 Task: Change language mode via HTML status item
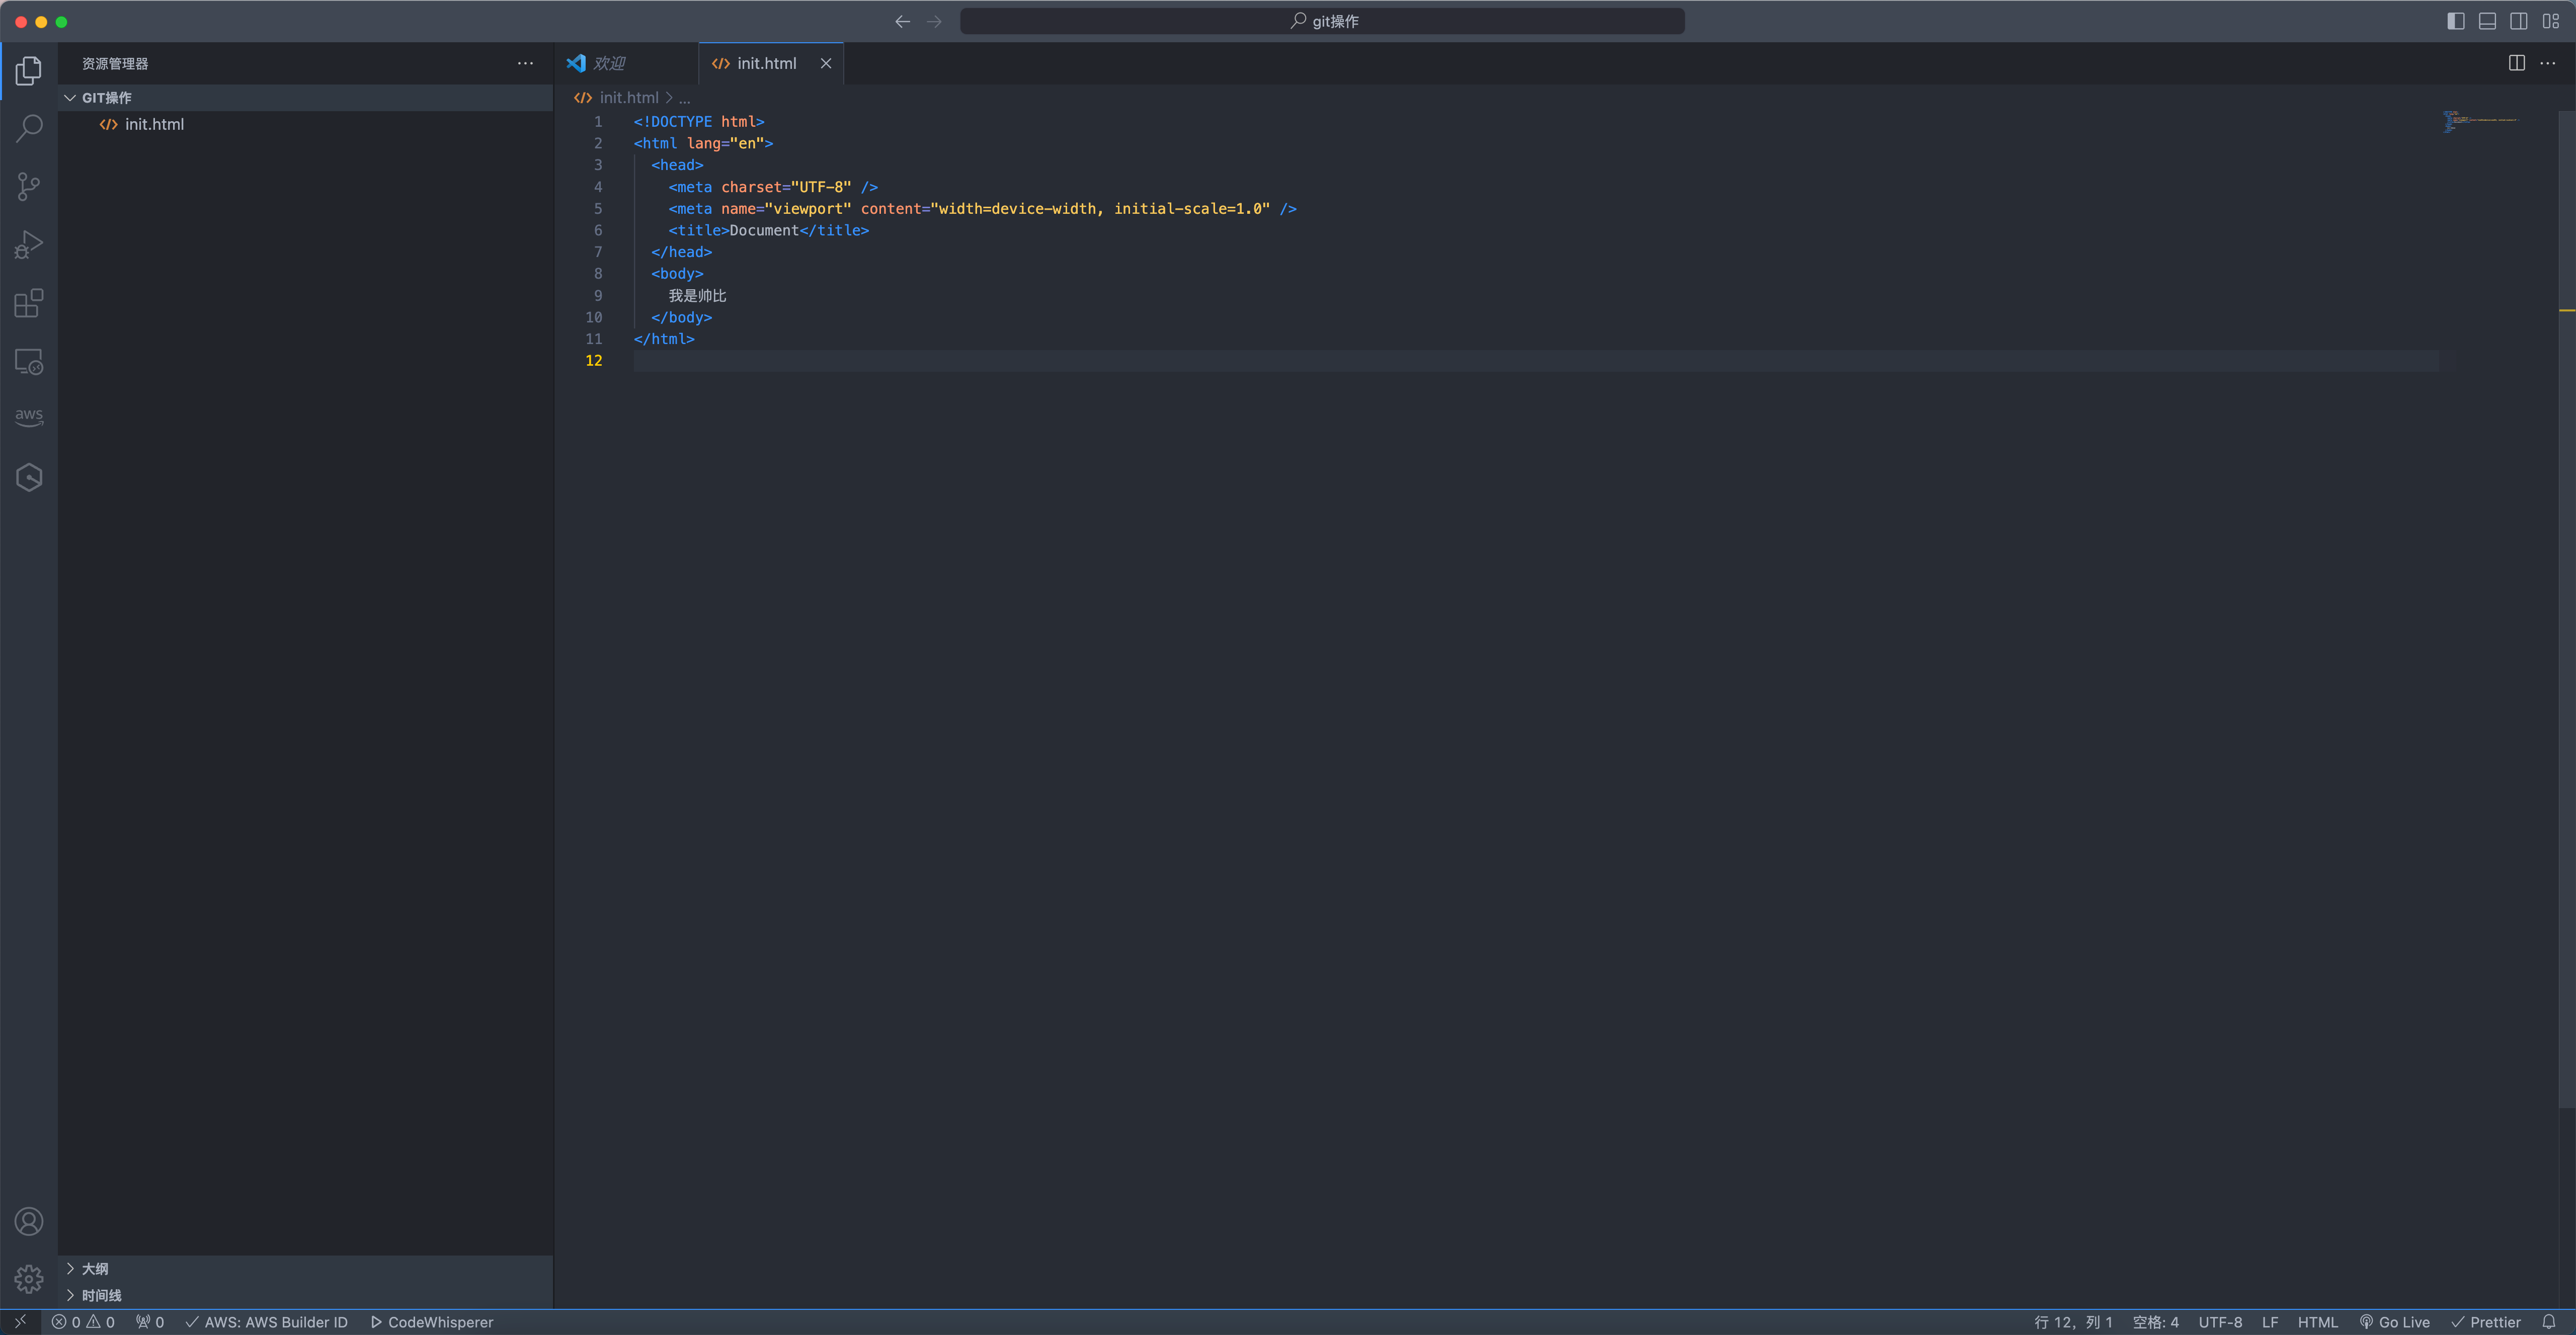2317,1322
